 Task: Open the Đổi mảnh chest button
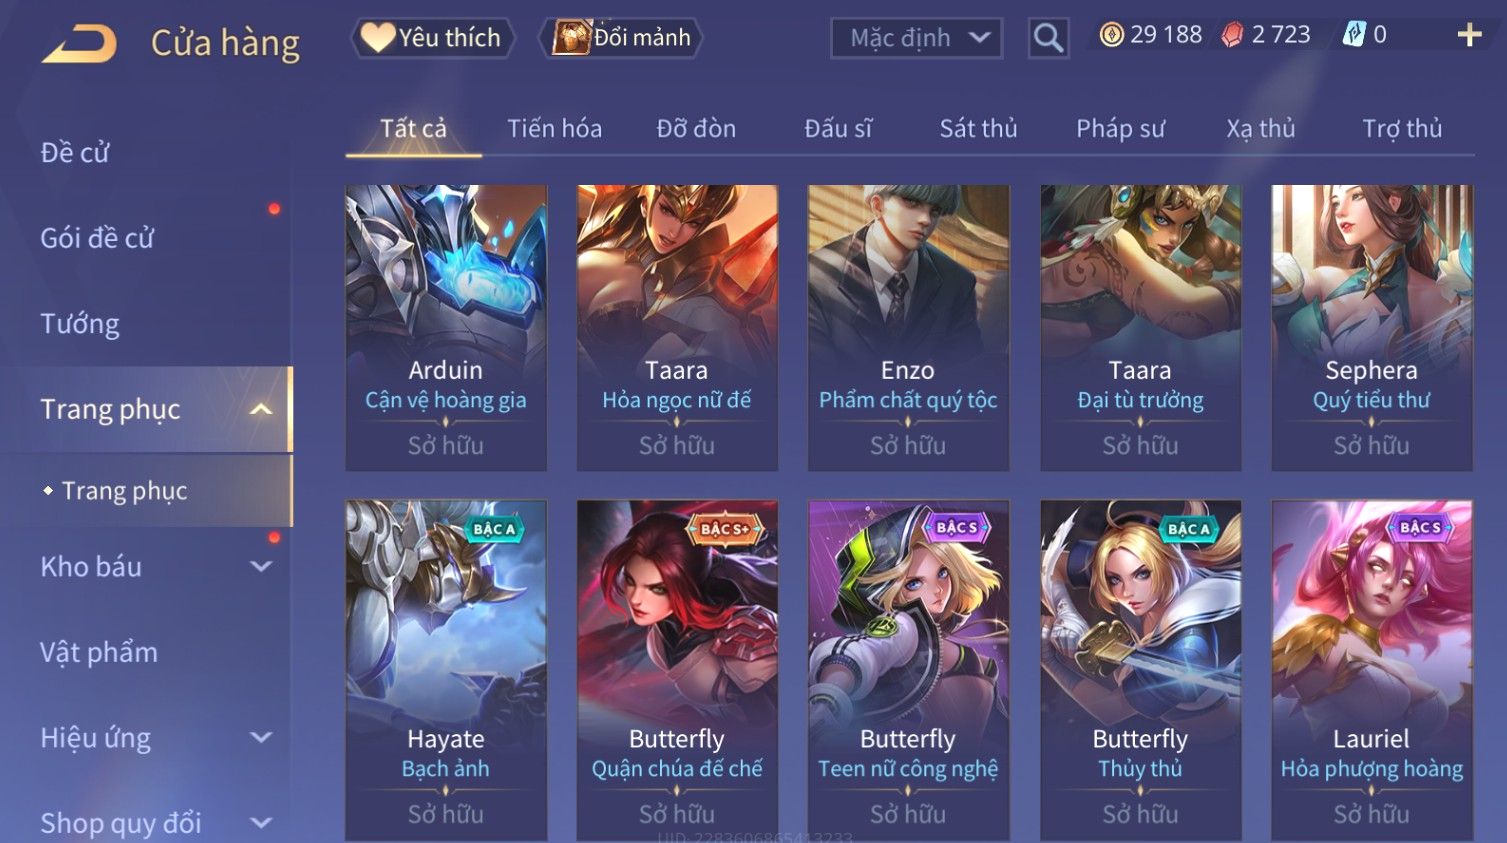point(621,38)
